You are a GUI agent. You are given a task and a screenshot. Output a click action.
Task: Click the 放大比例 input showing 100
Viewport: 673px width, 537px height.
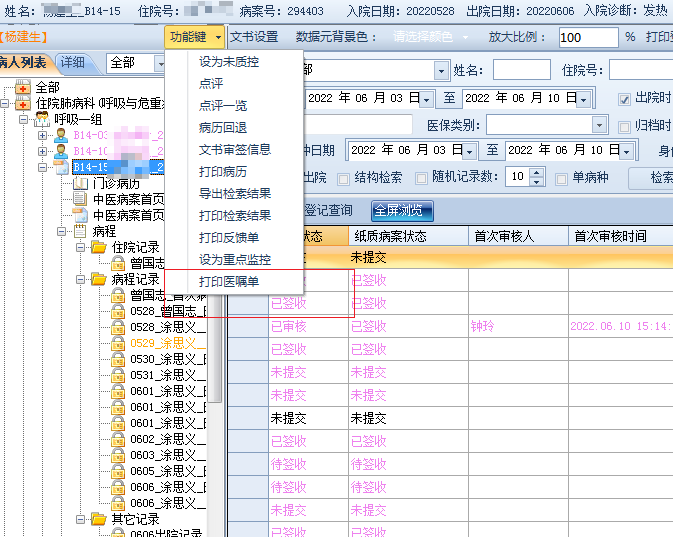588,38
